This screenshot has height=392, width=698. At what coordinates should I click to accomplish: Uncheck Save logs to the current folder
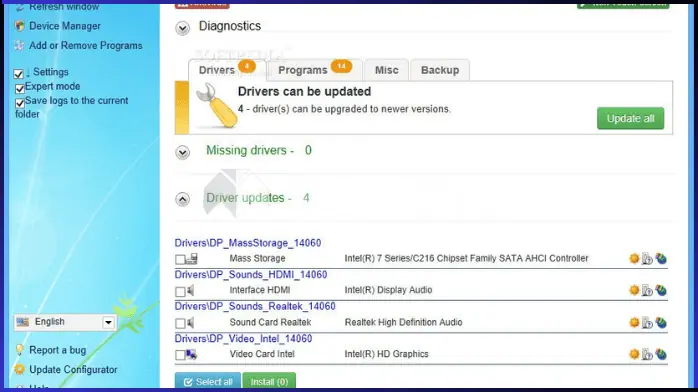tap(20, 103)
